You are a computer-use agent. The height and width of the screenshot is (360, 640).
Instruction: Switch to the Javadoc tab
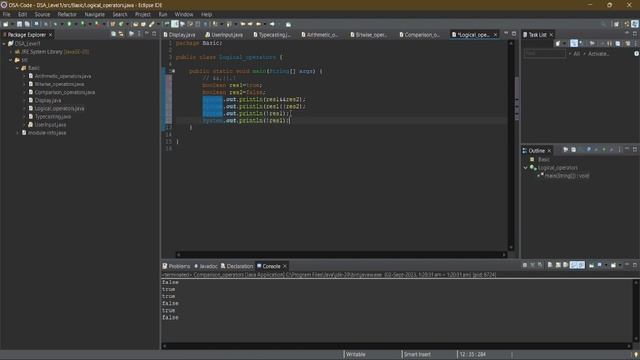(x=206, y=266)
